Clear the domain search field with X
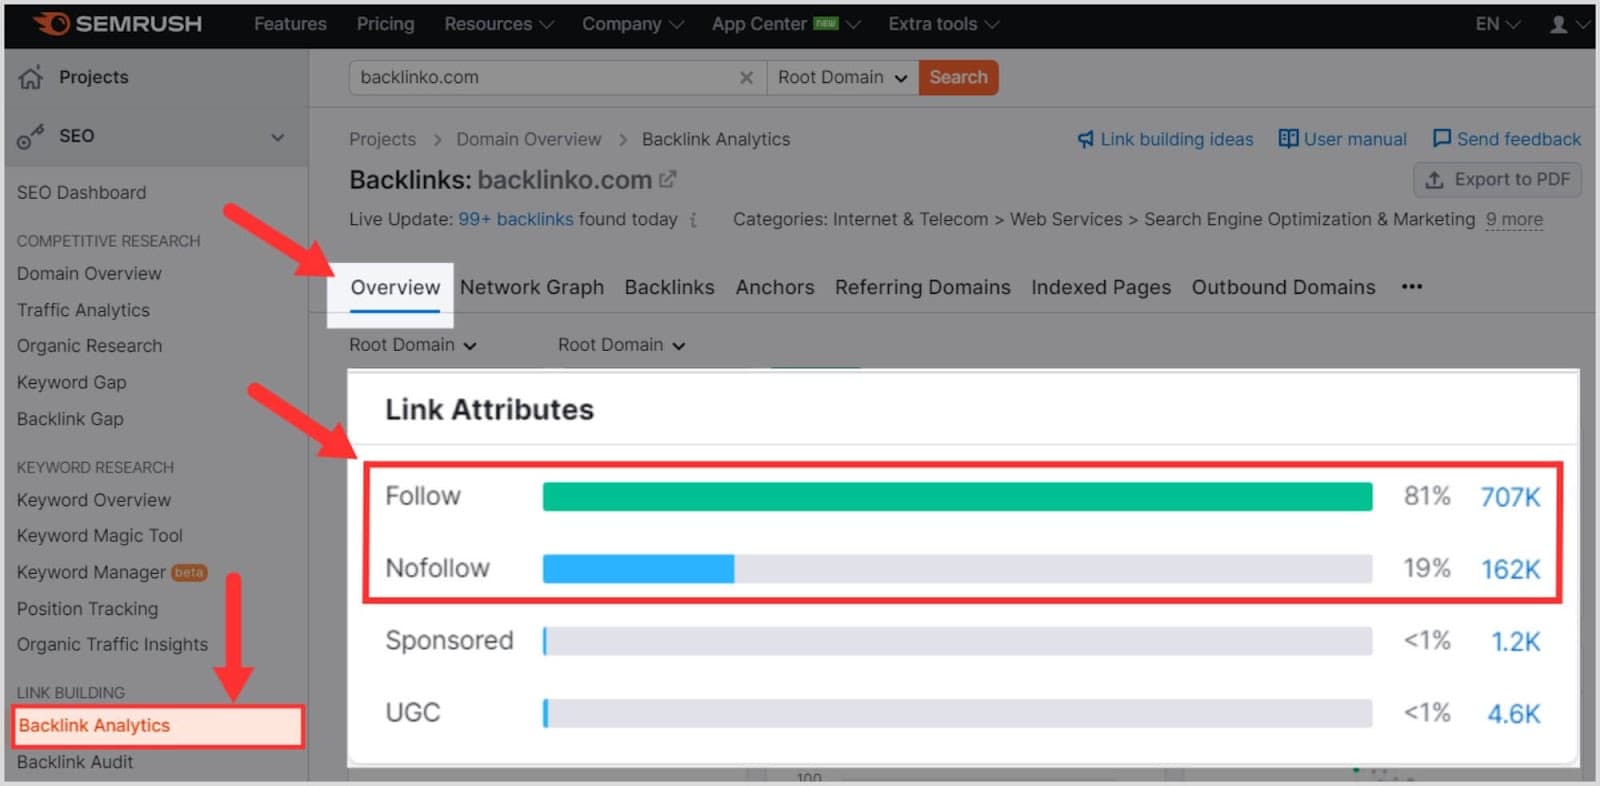 [x=746, y=78]
